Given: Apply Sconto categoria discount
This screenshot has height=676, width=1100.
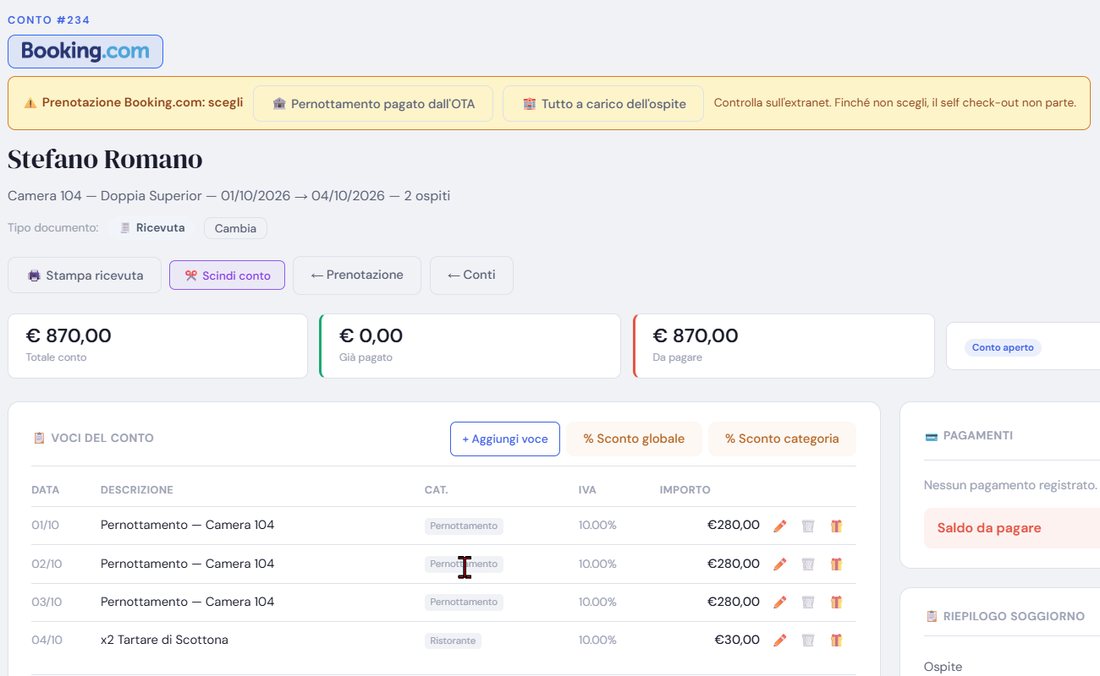Looking at the screenshot, I should coord(782,439).
